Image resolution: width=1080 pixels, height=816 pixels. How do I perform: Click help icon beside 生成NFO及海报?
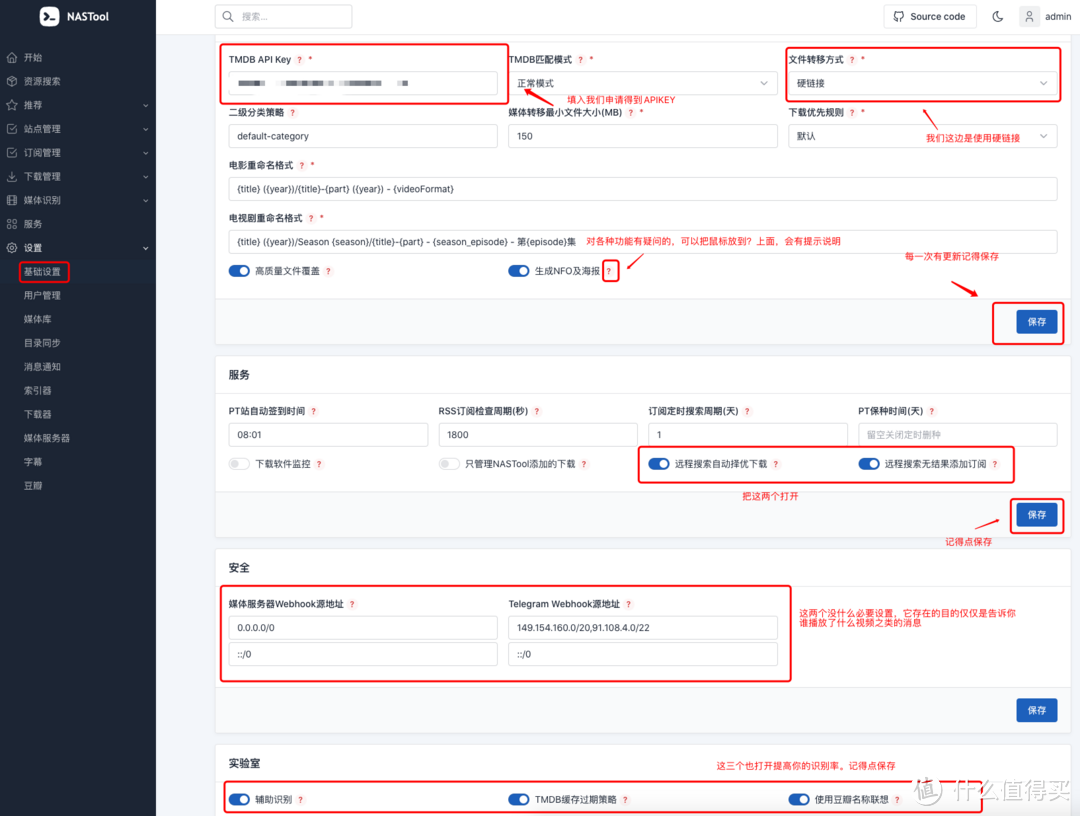609,271
